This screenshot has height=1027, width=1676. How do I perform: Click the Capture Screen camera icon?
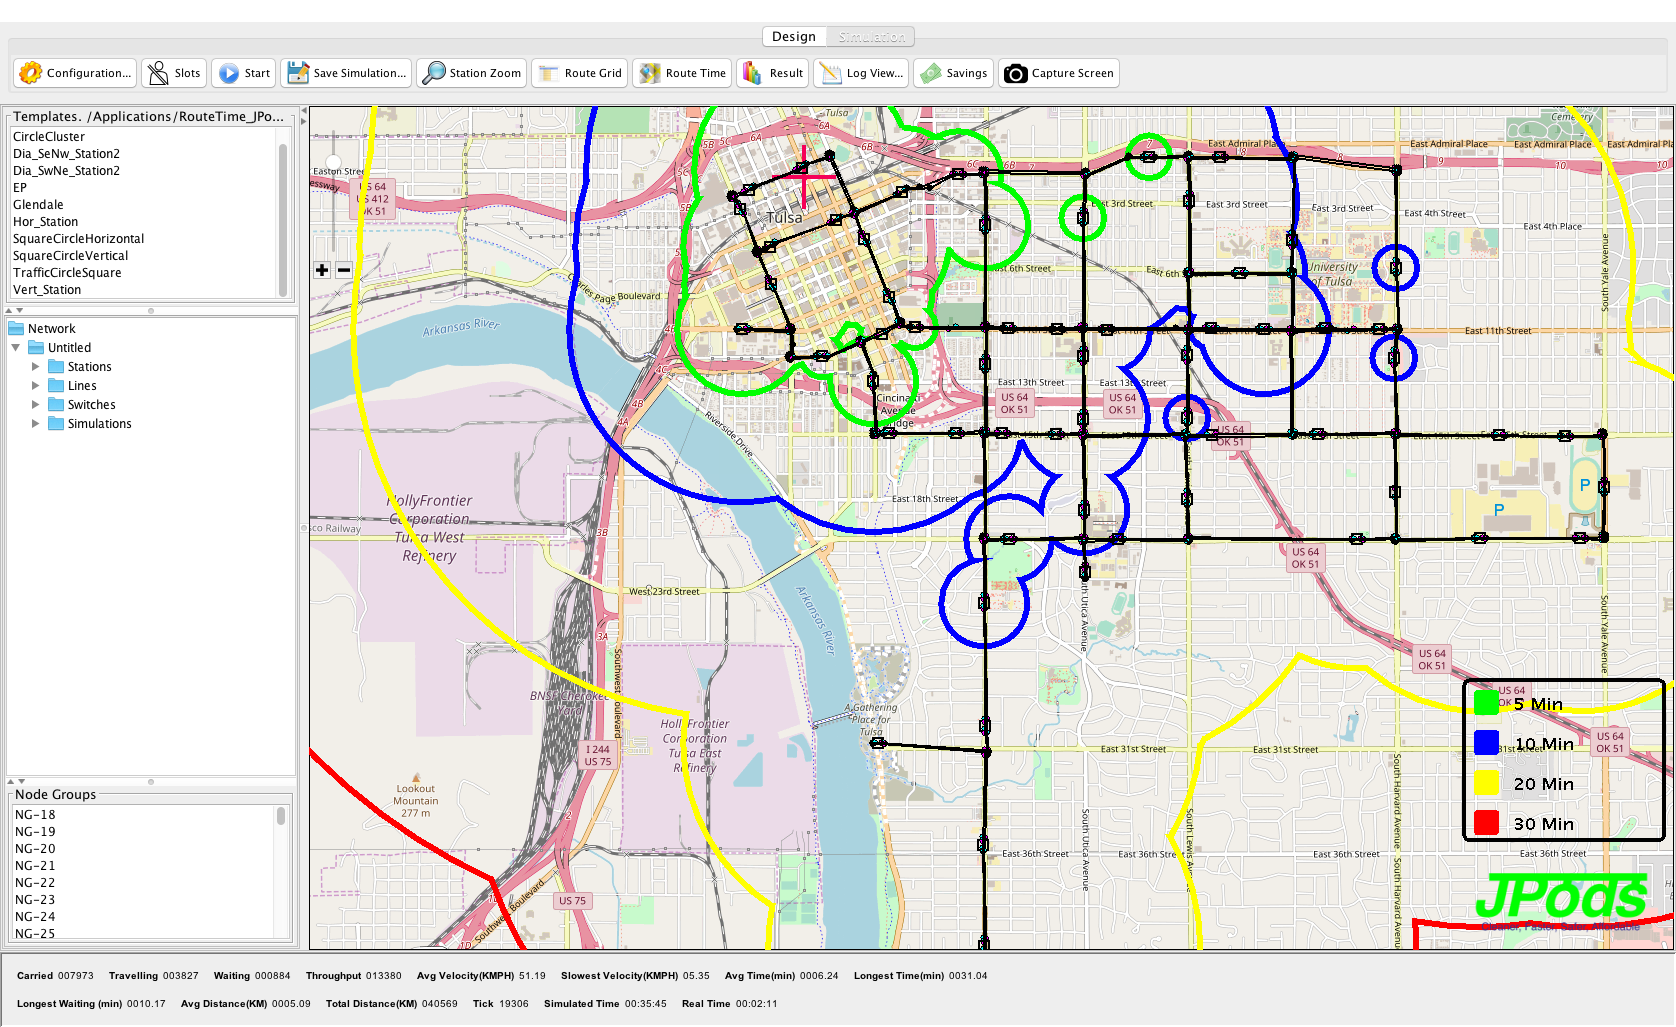pos(1015,73)
